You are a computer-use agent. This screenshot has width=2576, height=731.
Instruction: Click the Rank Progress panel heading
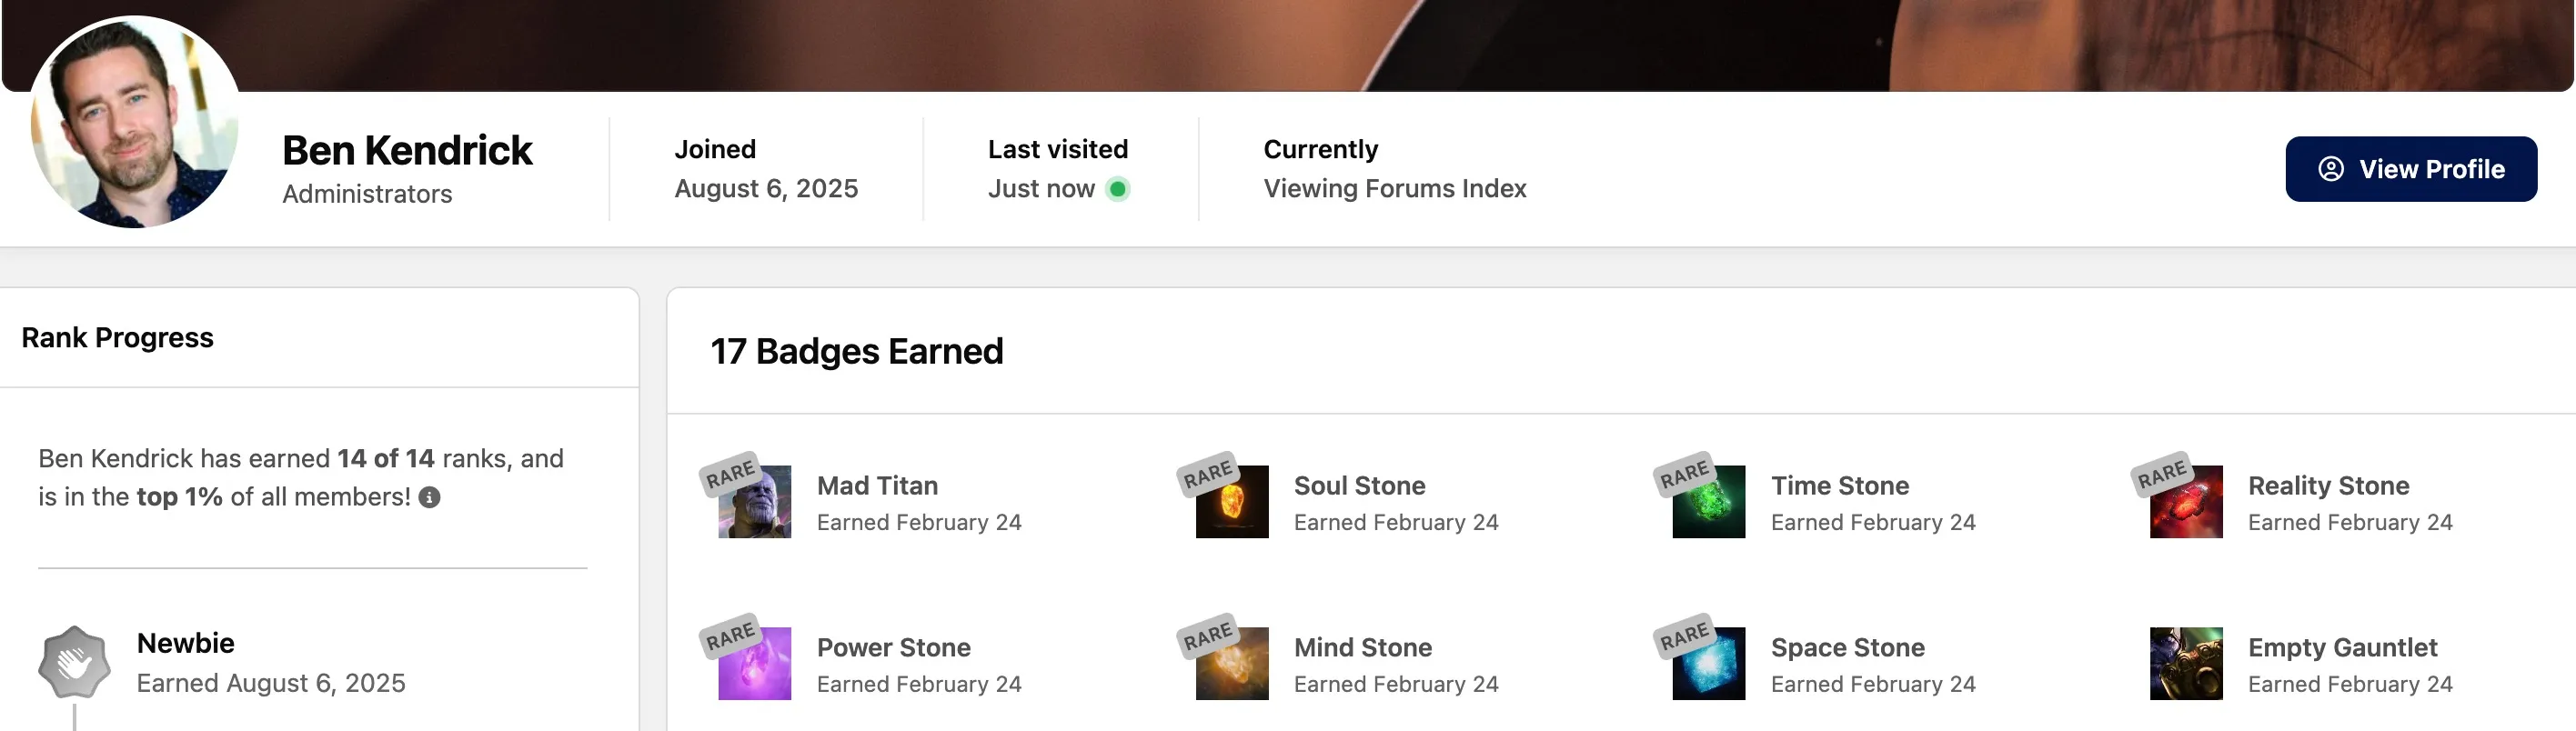point(118,338)
